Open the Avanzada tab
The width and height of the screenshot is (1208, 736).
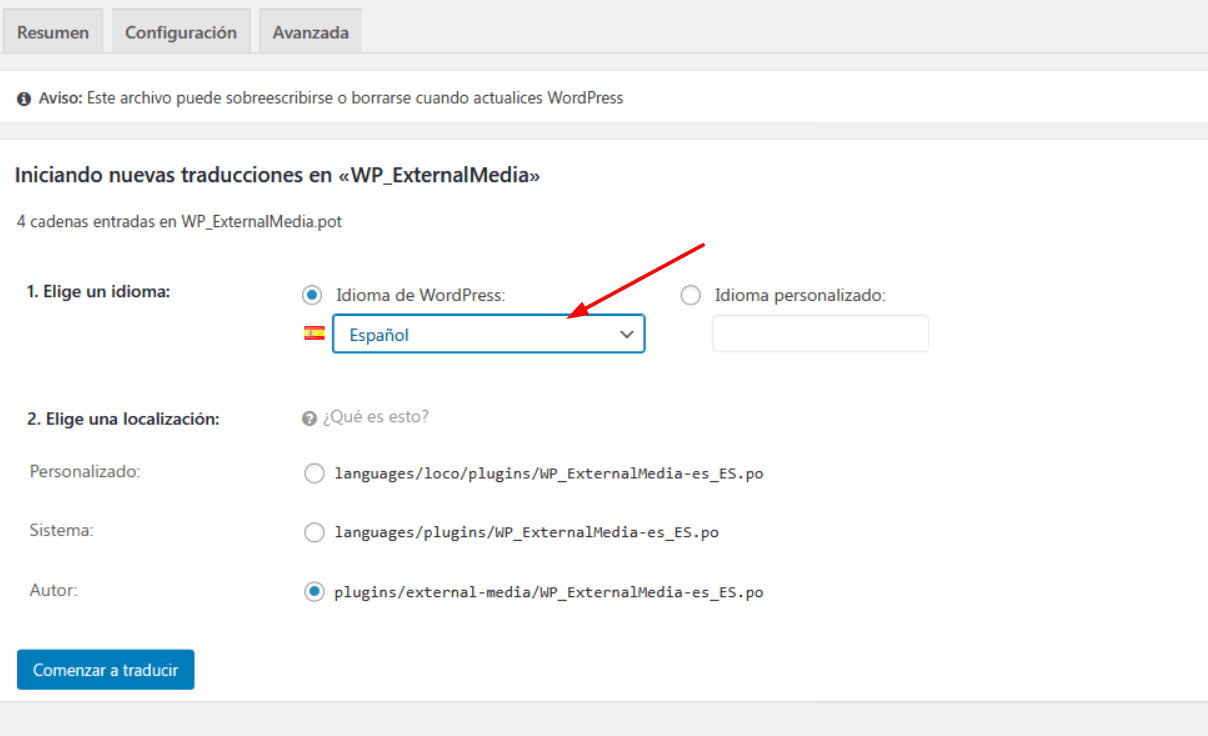click(x=311, y=32)
